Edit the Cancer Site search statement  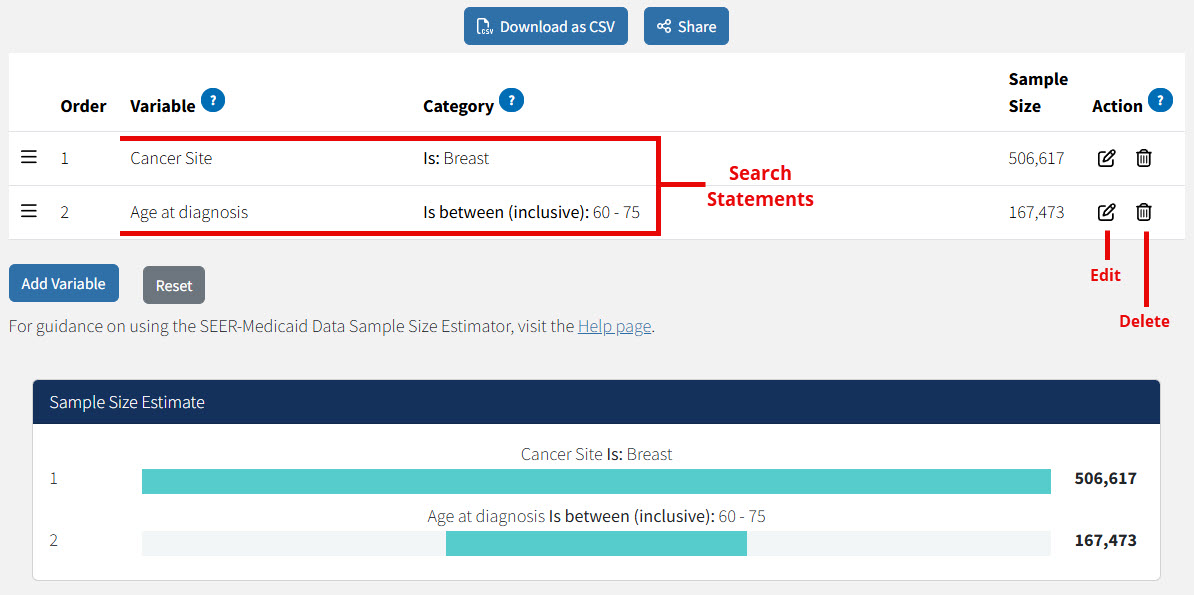1105,157
